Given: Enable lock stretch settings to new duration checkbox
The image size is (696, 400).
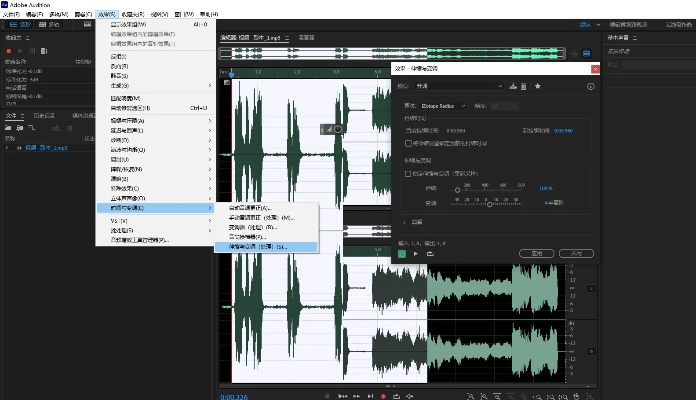Looking at the screenshot, I should pos(406,142).
